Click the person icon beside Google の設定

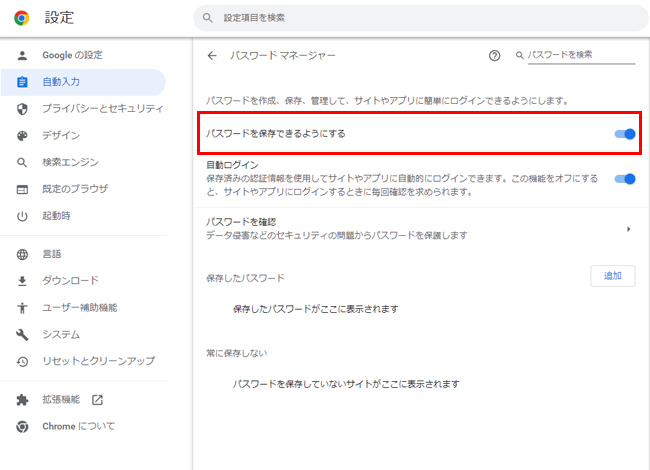pyautogui.click(x=22, y=55)
